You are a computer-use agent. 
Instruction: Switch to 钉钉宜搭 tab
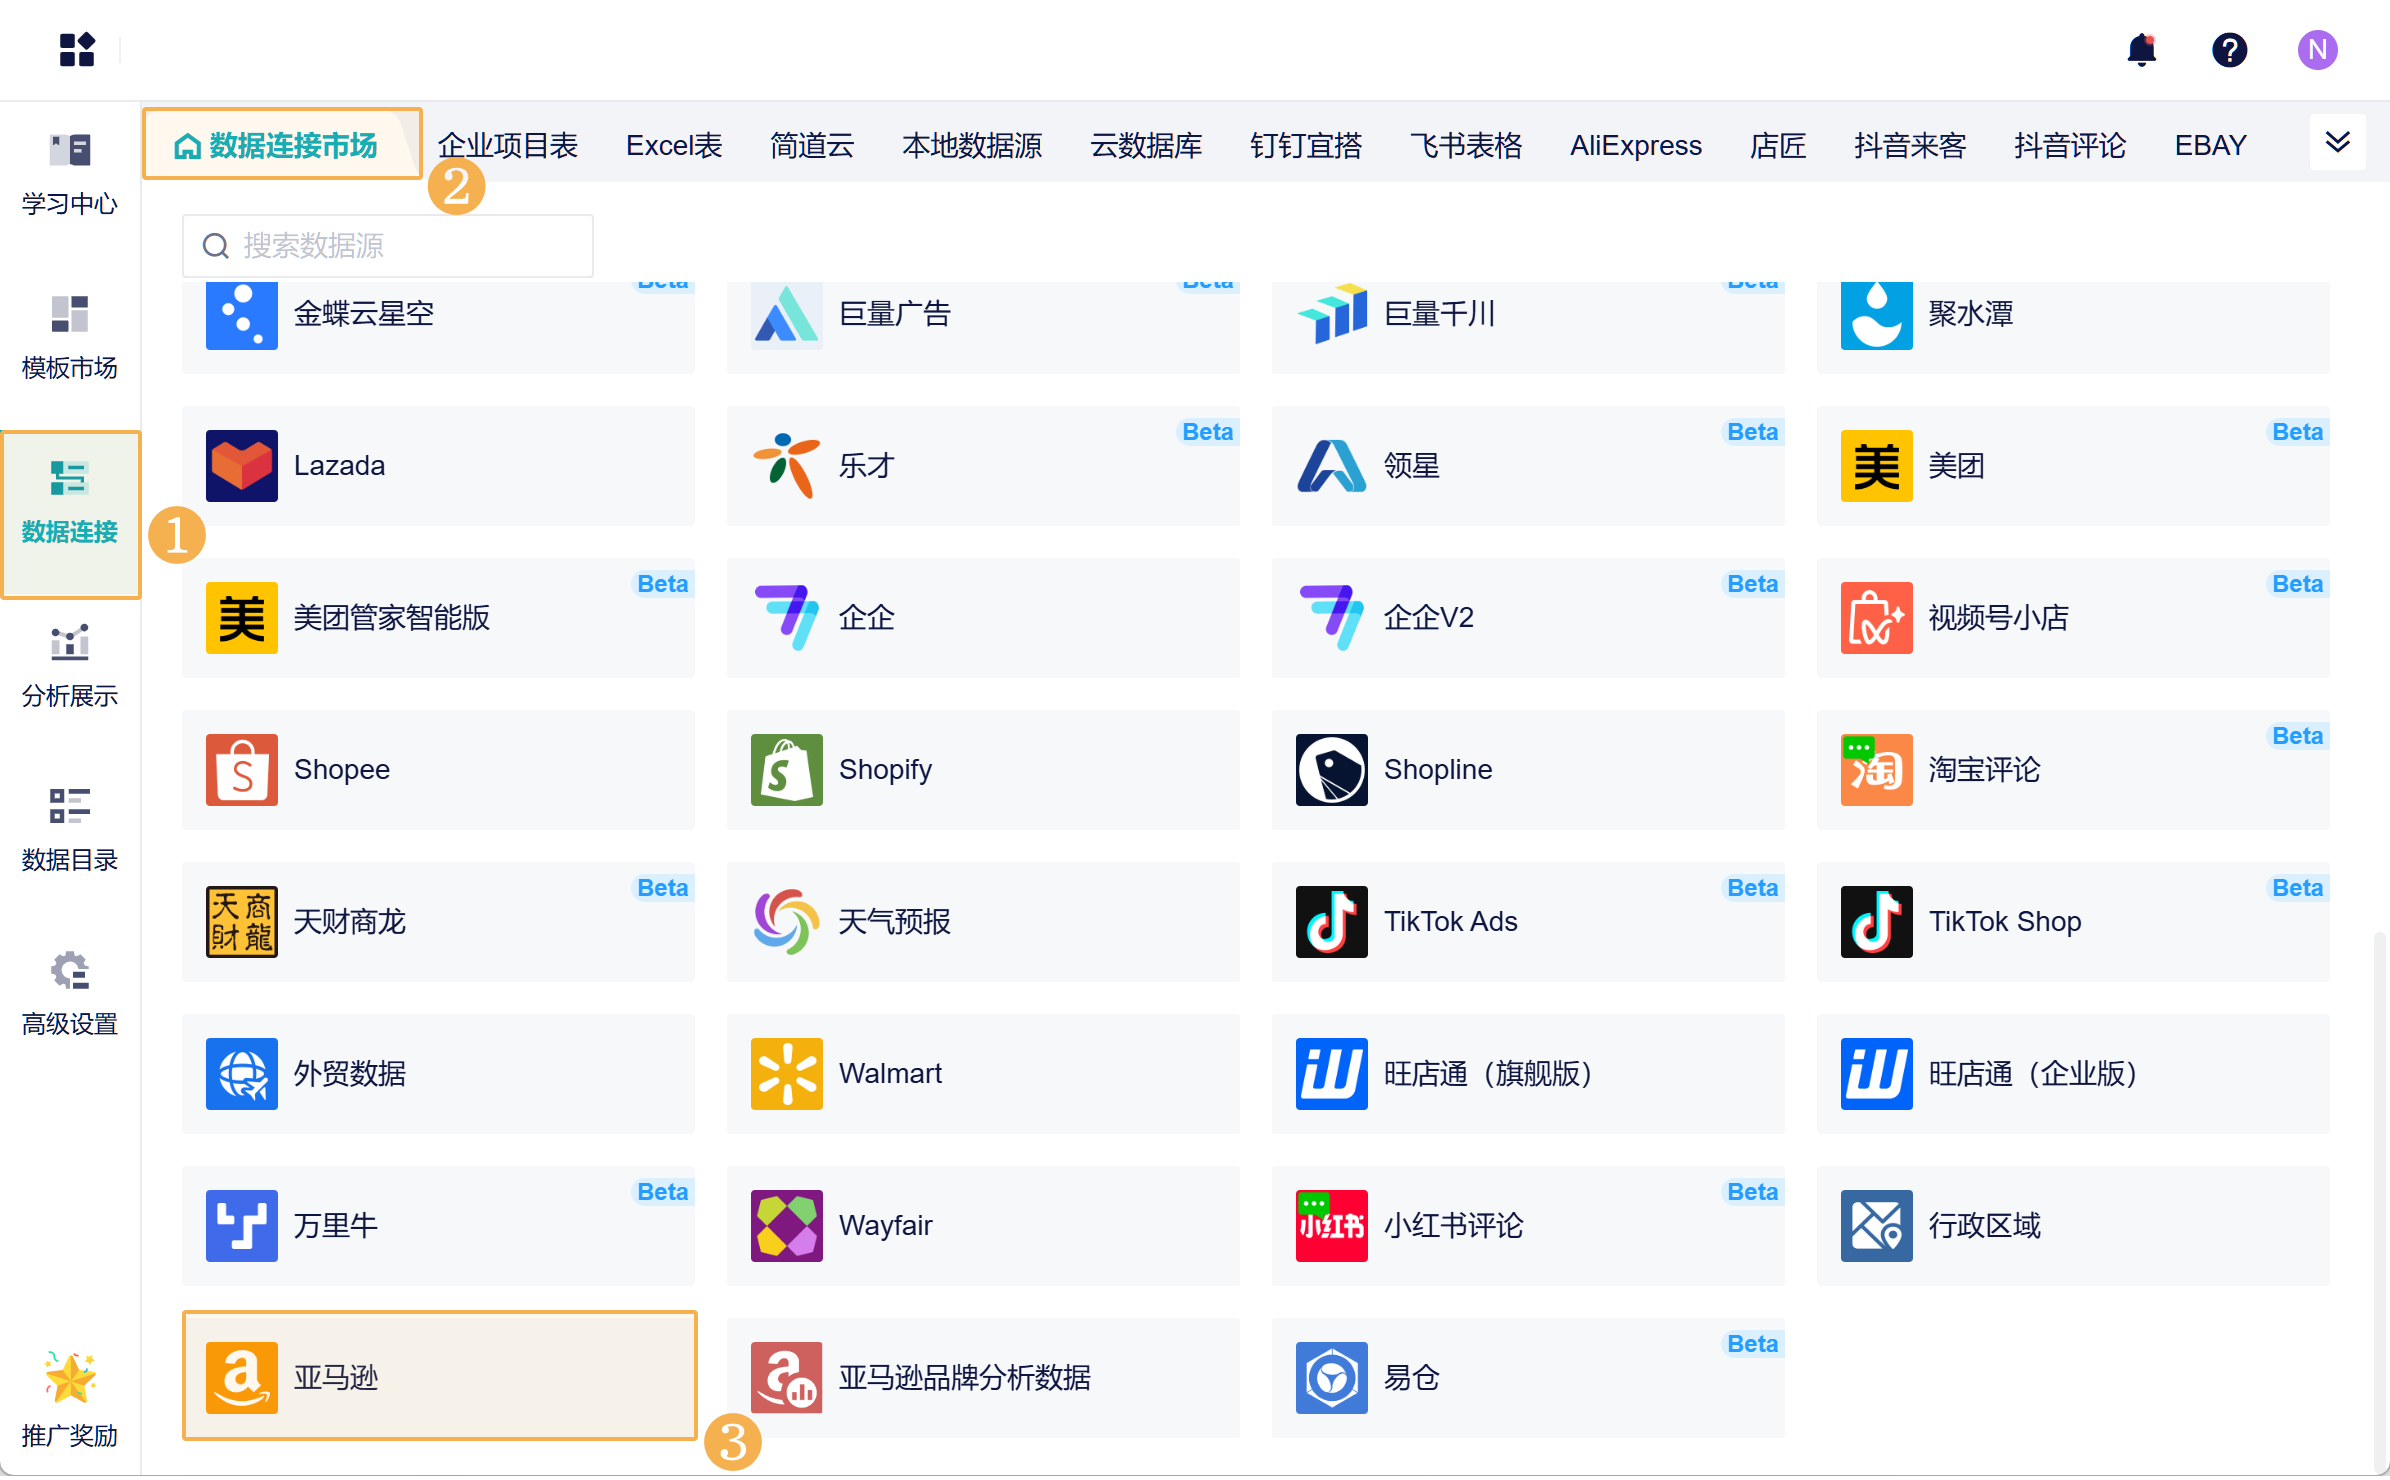(x=1306, y=146)
